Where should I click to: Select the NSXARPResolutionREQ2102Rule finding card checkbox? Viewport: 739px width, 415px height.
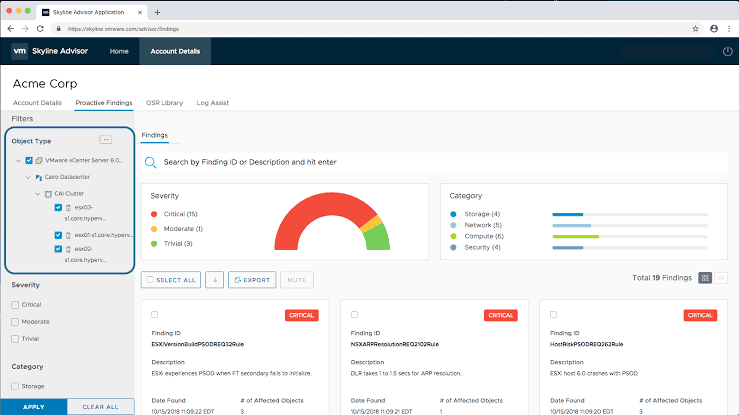[354, 314]
